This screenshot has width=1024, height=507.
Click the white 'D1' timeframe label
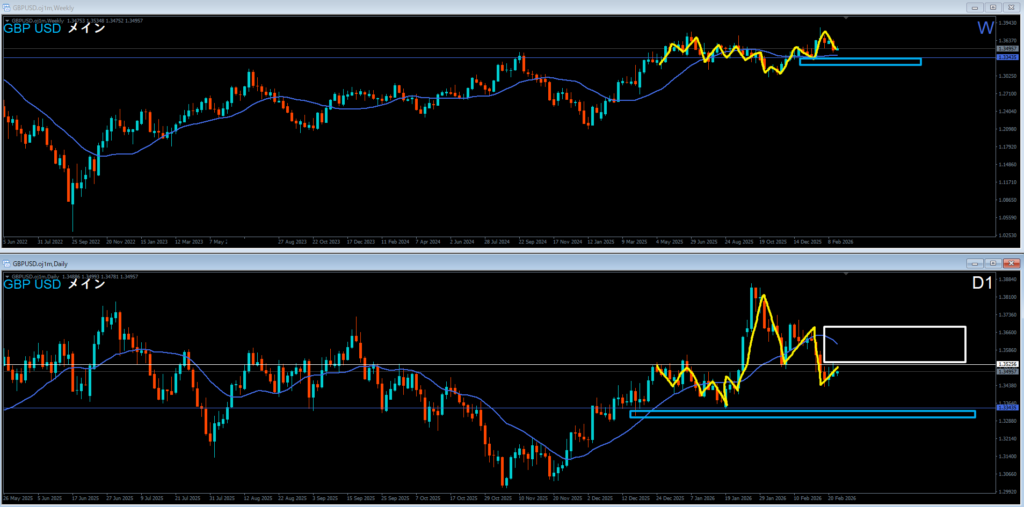982,284
